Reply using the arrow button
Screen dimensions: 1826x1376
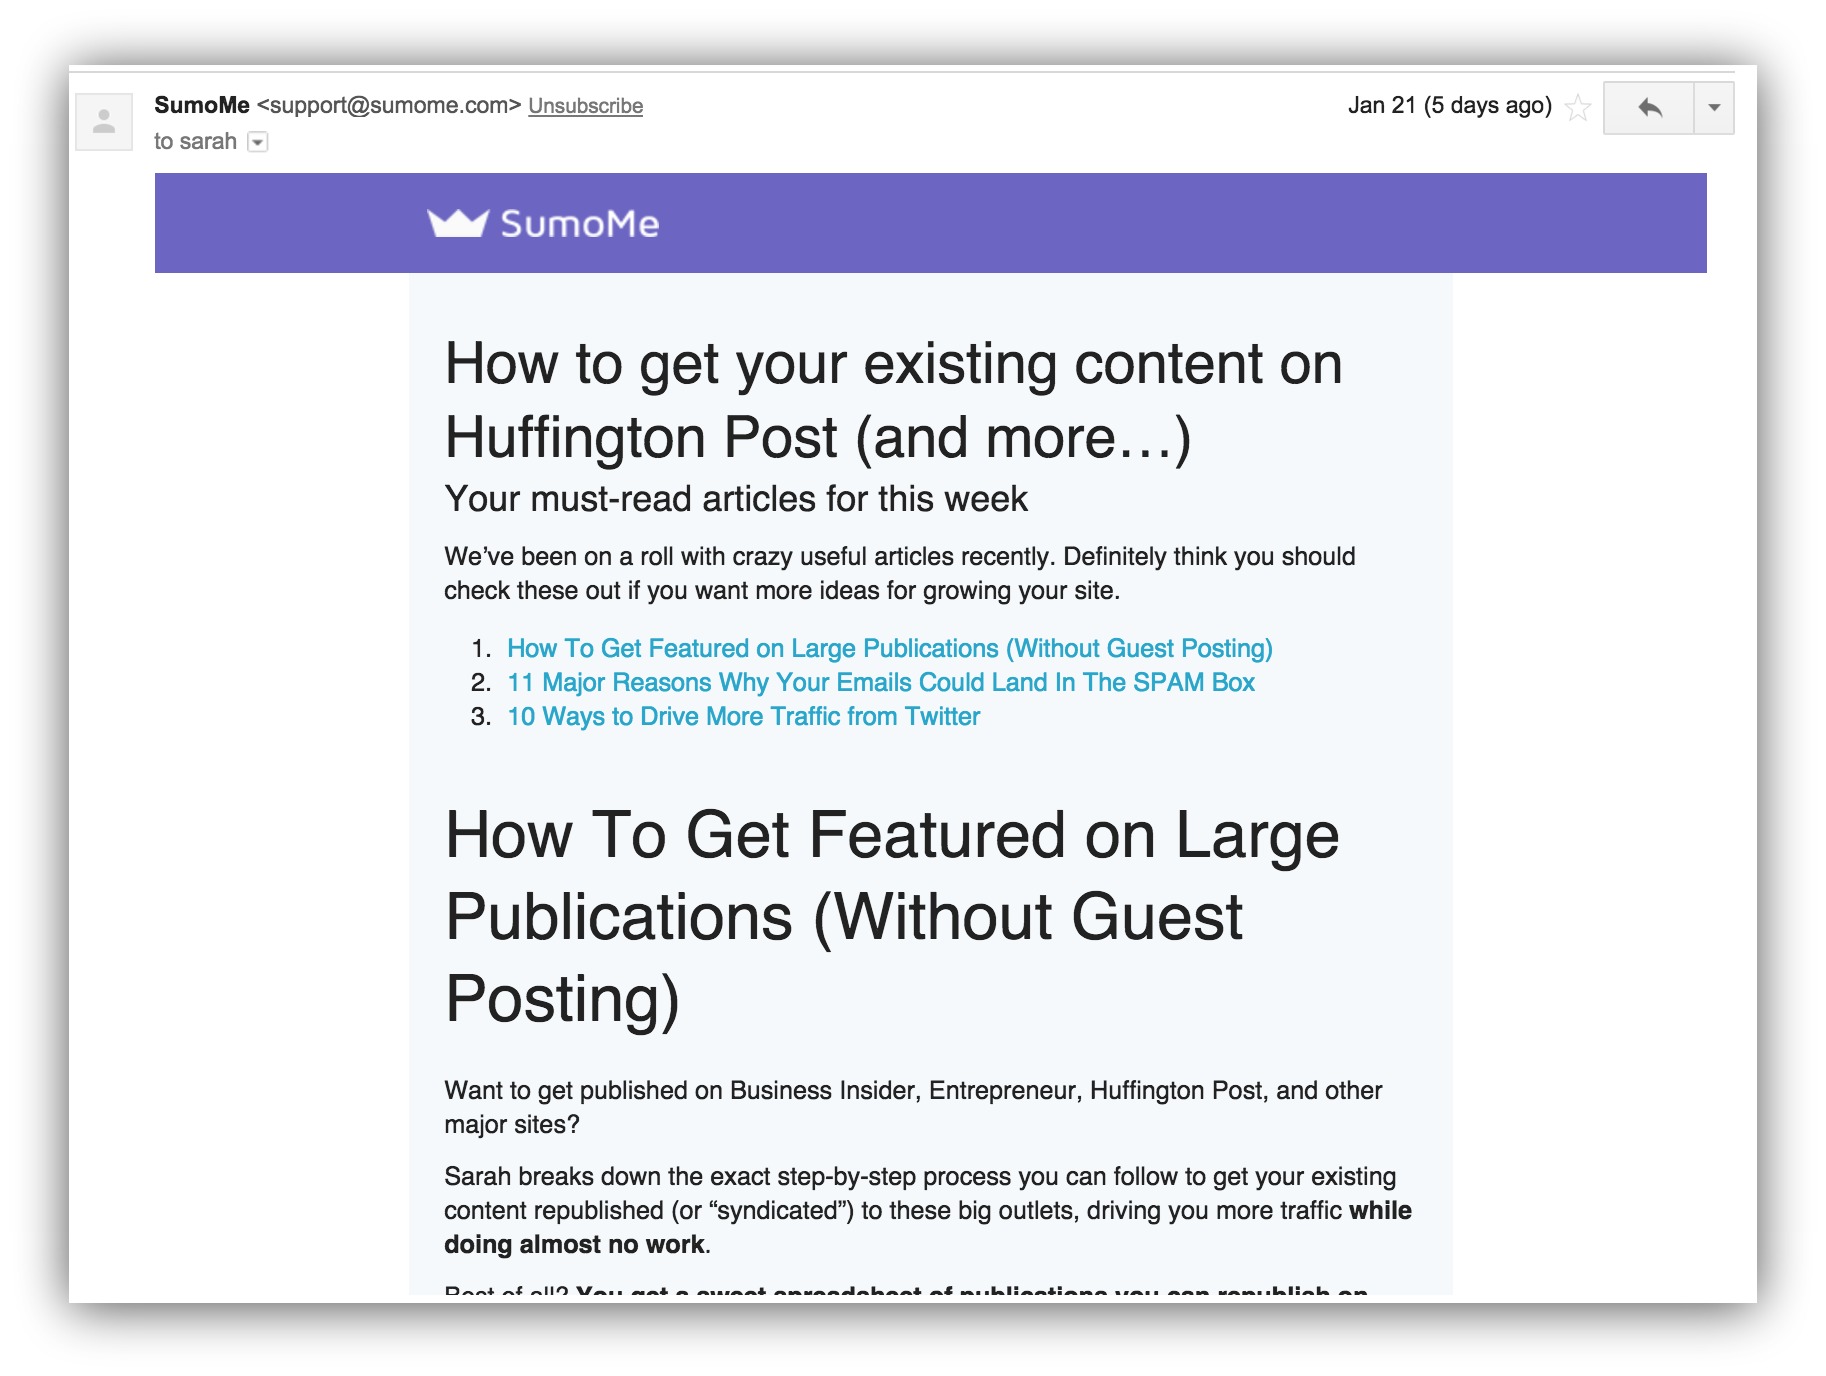[1649, 108]
